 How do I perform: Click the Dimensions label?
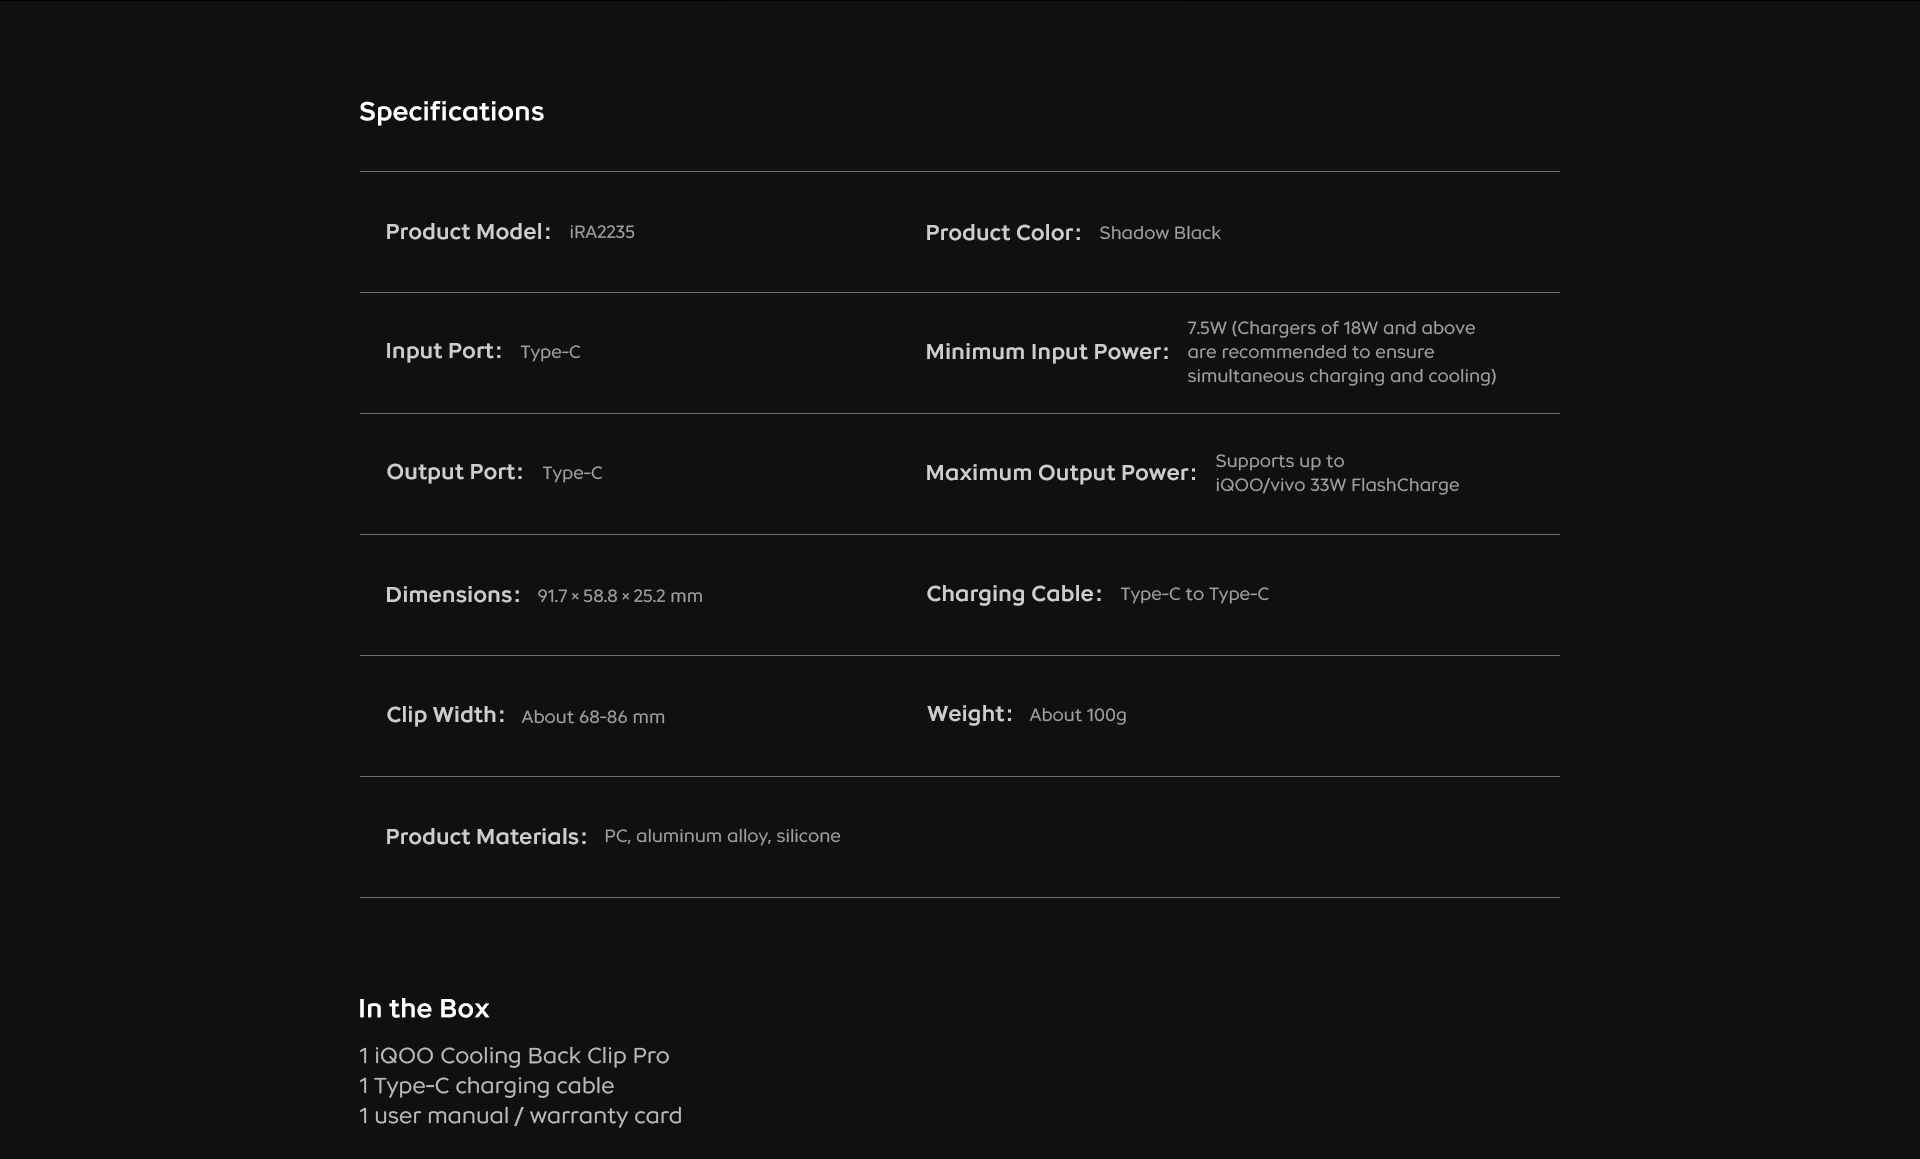click(452, 595)
